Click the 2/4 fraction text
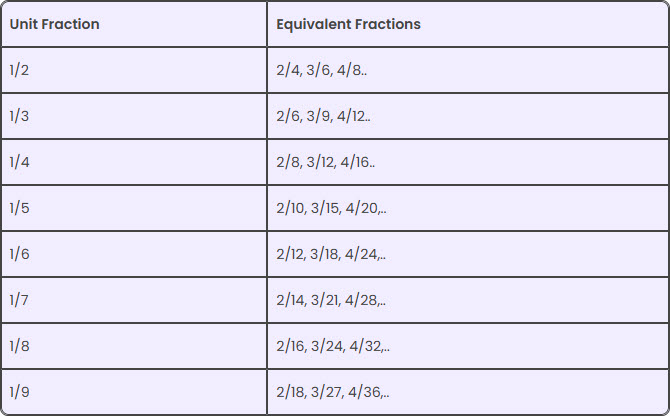This screenshot has height=416, width=670. (288, 70)
